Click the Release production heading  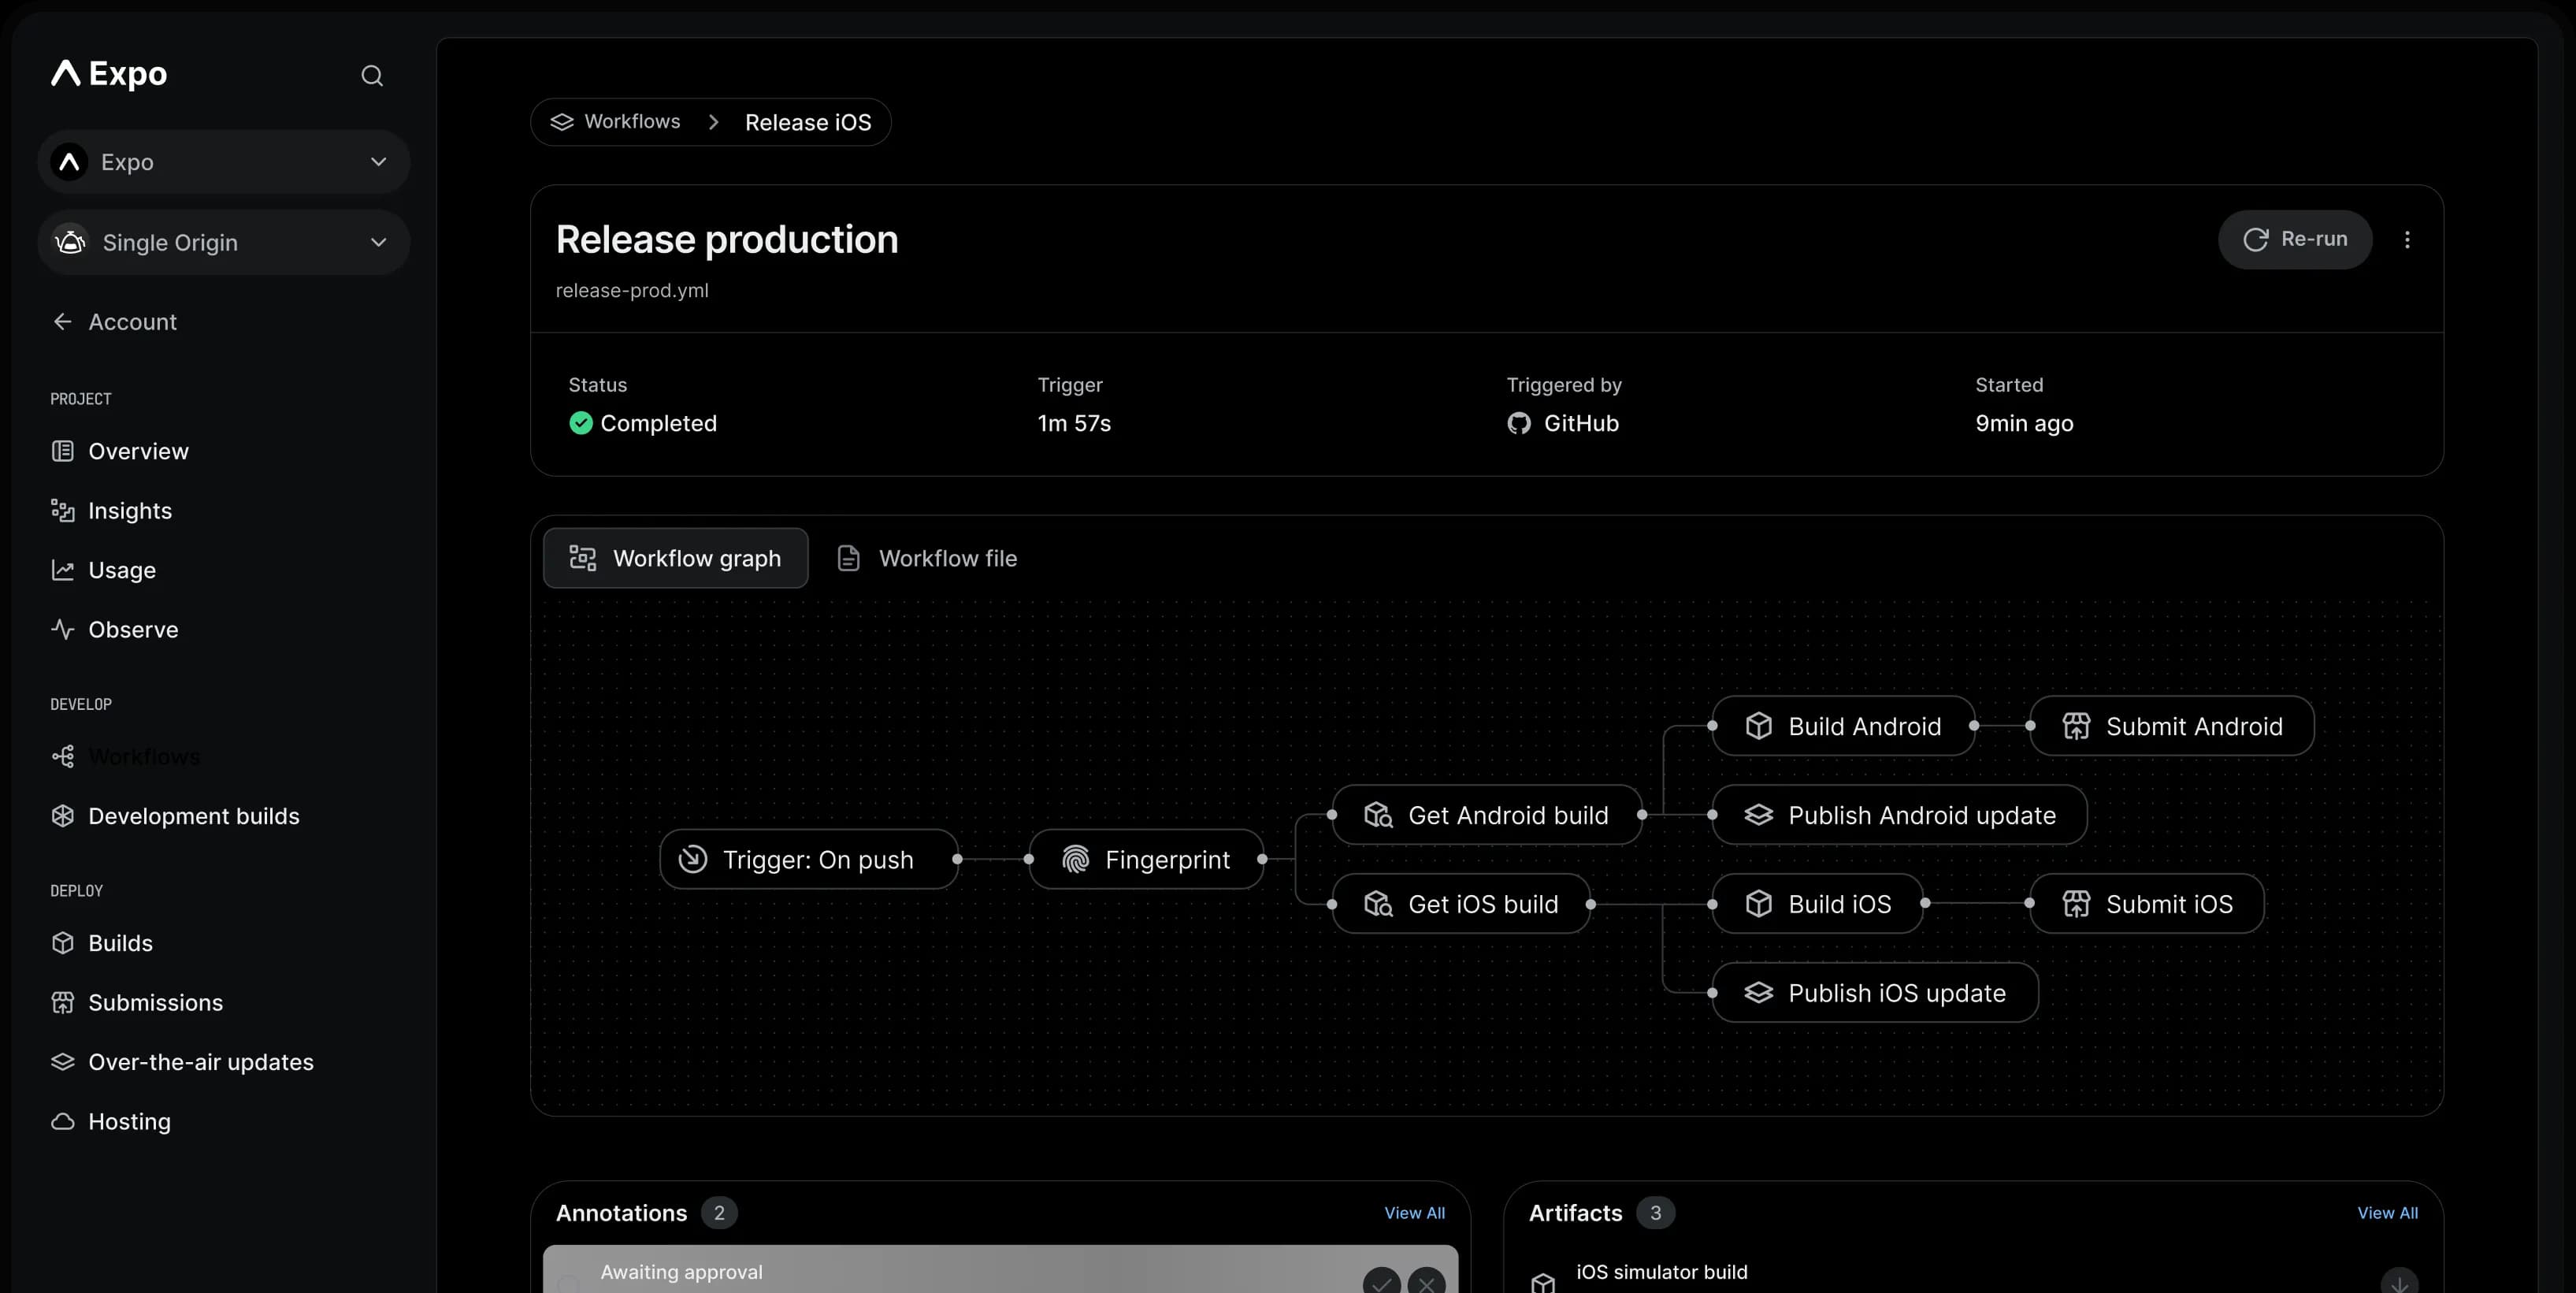tap(727, 240)
